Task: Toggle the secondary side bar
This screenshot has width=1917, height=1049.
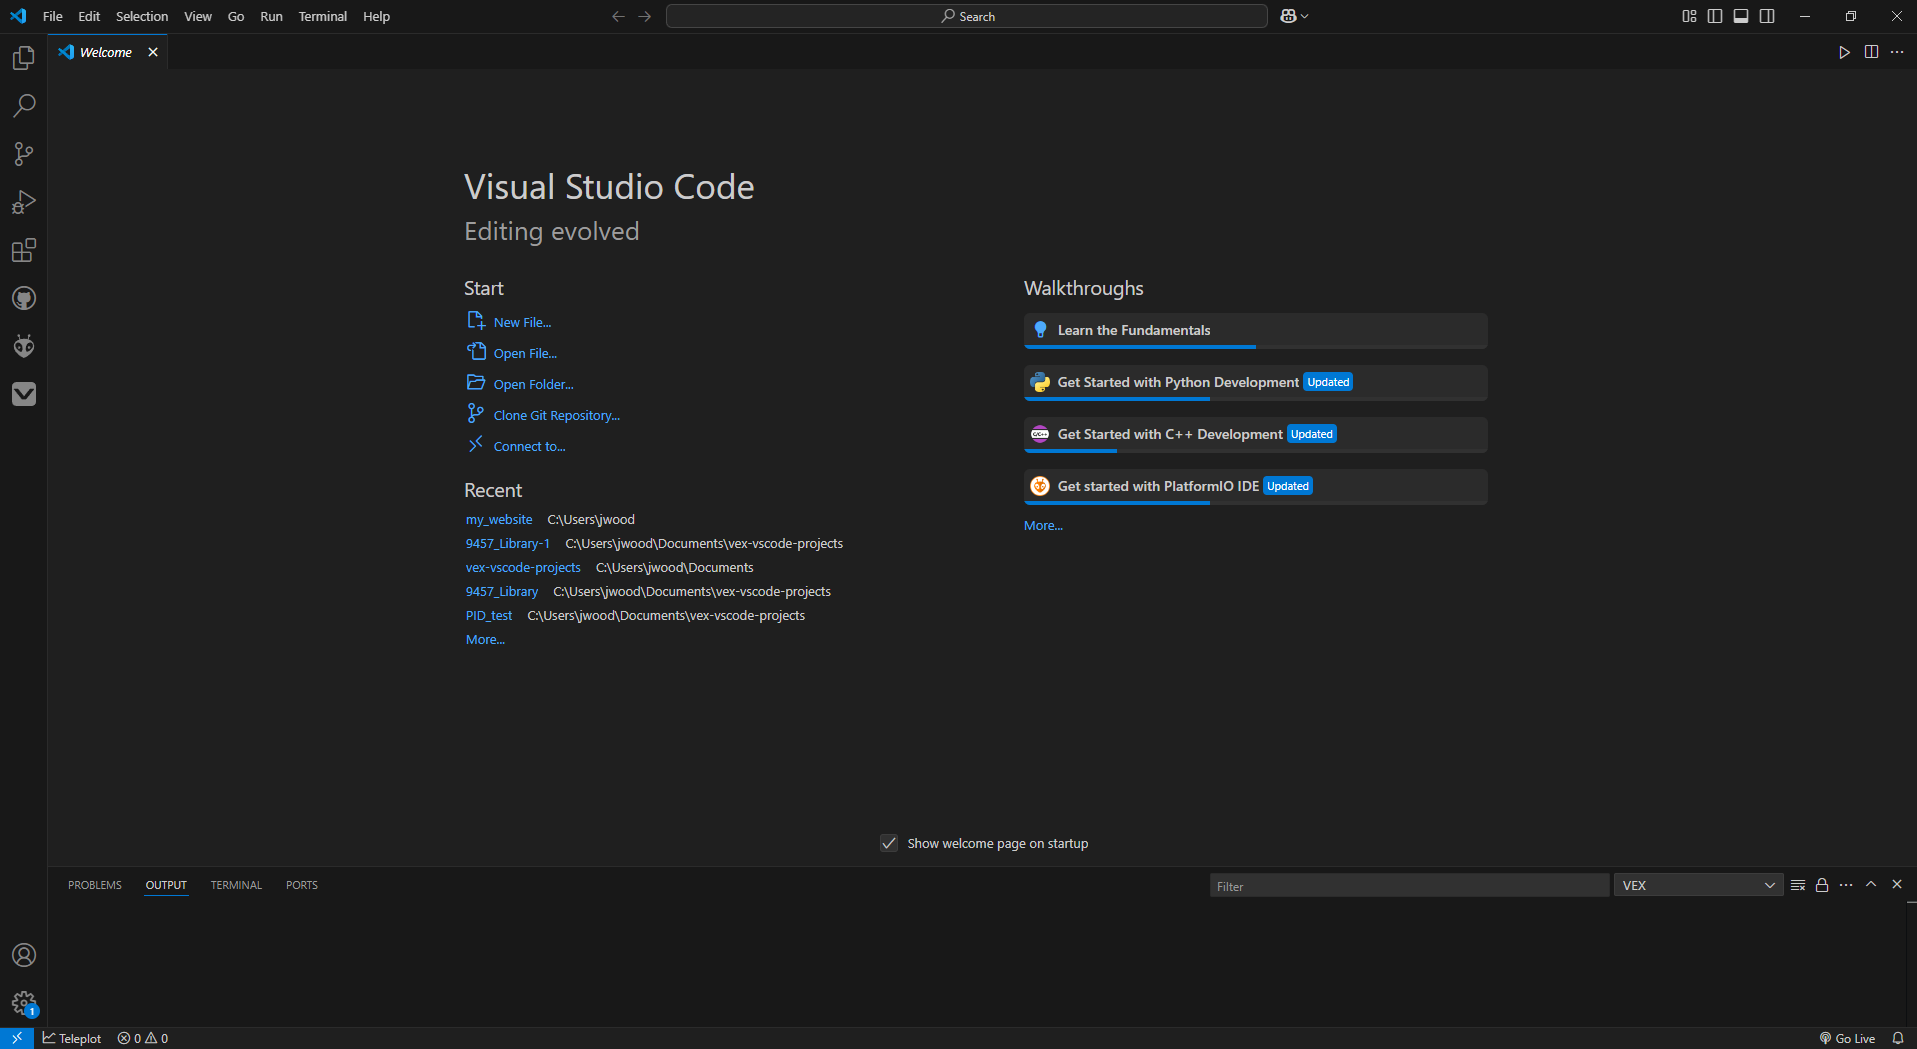Action: point(1767,16)
